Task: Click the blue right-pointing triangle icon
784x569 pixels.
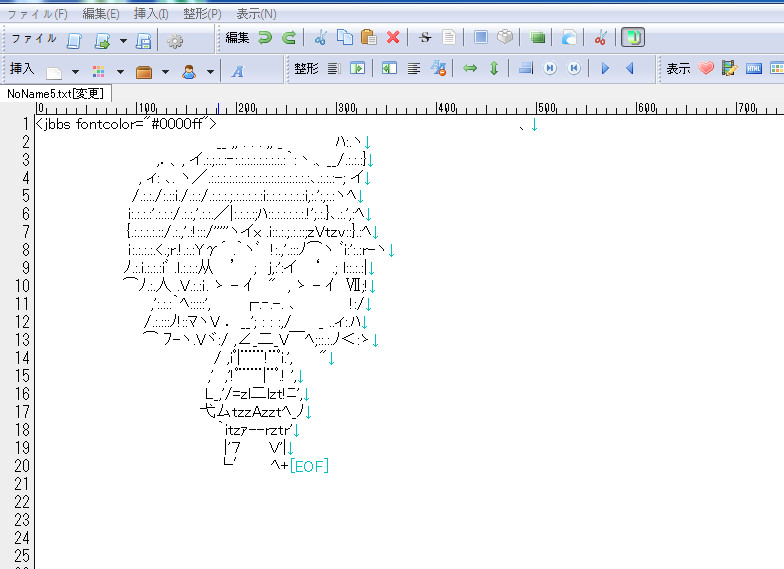Action: point(605,69)
